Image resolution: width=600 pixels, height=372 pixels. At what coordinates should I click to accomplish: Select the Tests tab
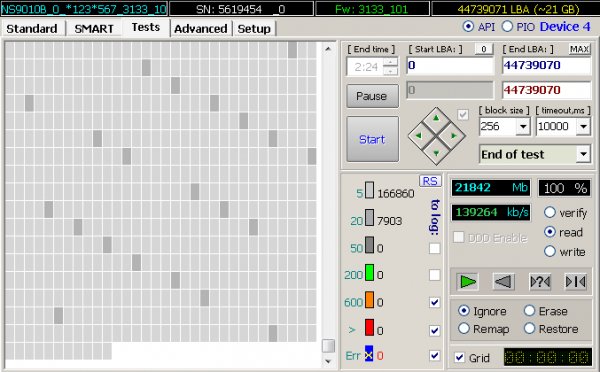tap(146, 28)
